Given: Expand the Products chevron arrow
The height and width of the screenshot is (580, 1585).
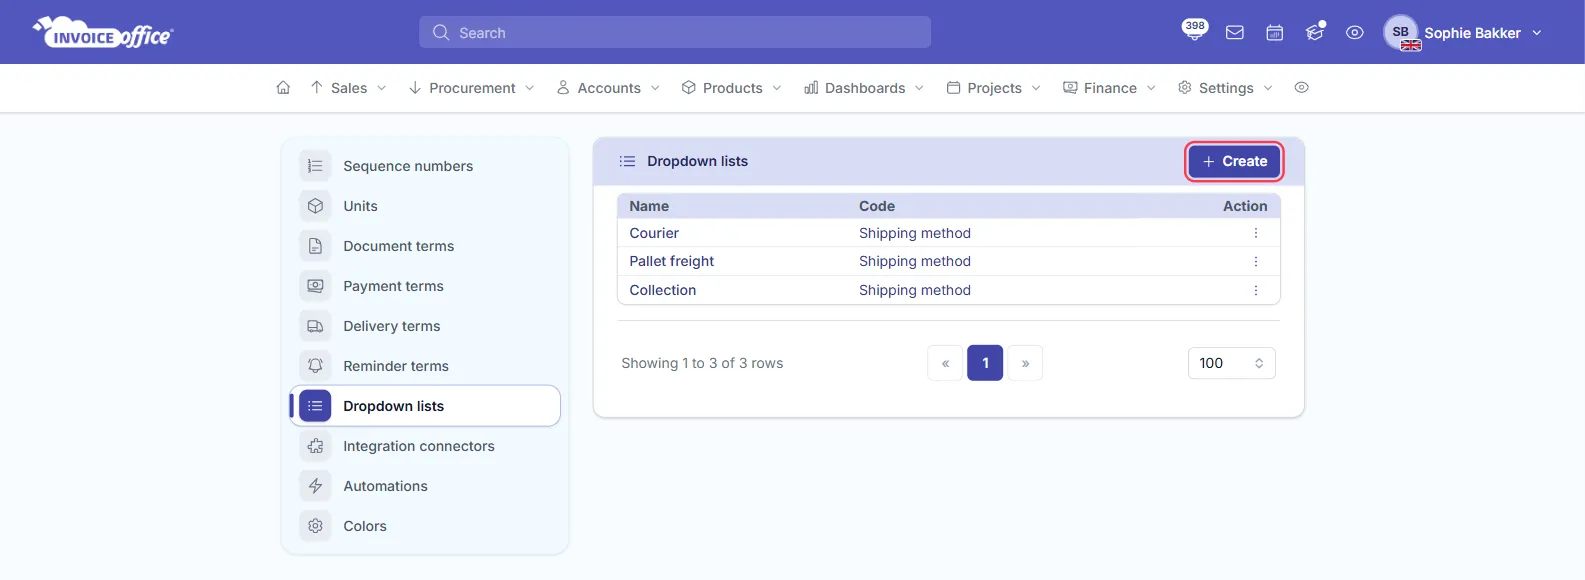Looking at the screenshot, I should tap(777, 88).
